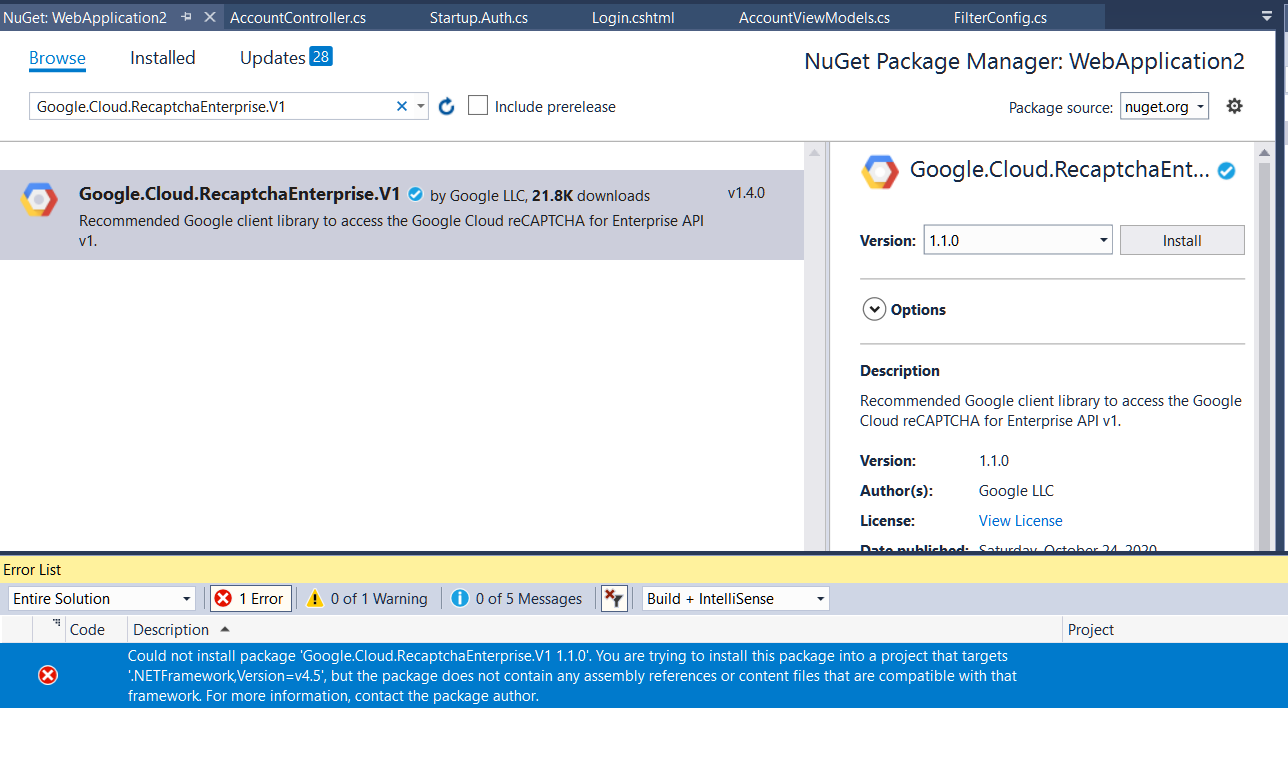This screenshot has width=1288, height=781.
Task: Click the Project column header
Action: click(1175, 630)
